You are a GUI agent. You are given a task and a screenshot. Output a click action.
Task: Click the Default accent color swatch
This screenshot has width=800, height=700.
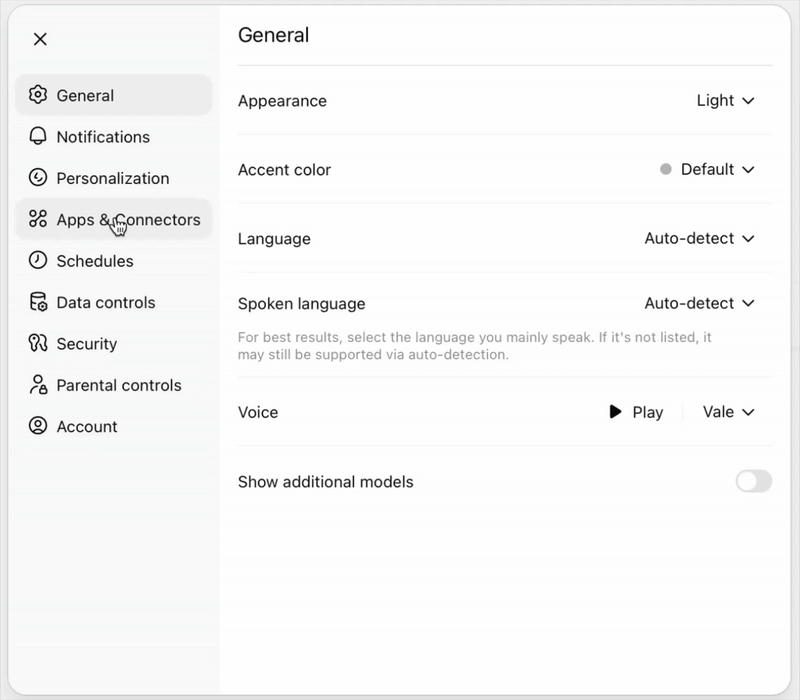click(x=664, y=169)
